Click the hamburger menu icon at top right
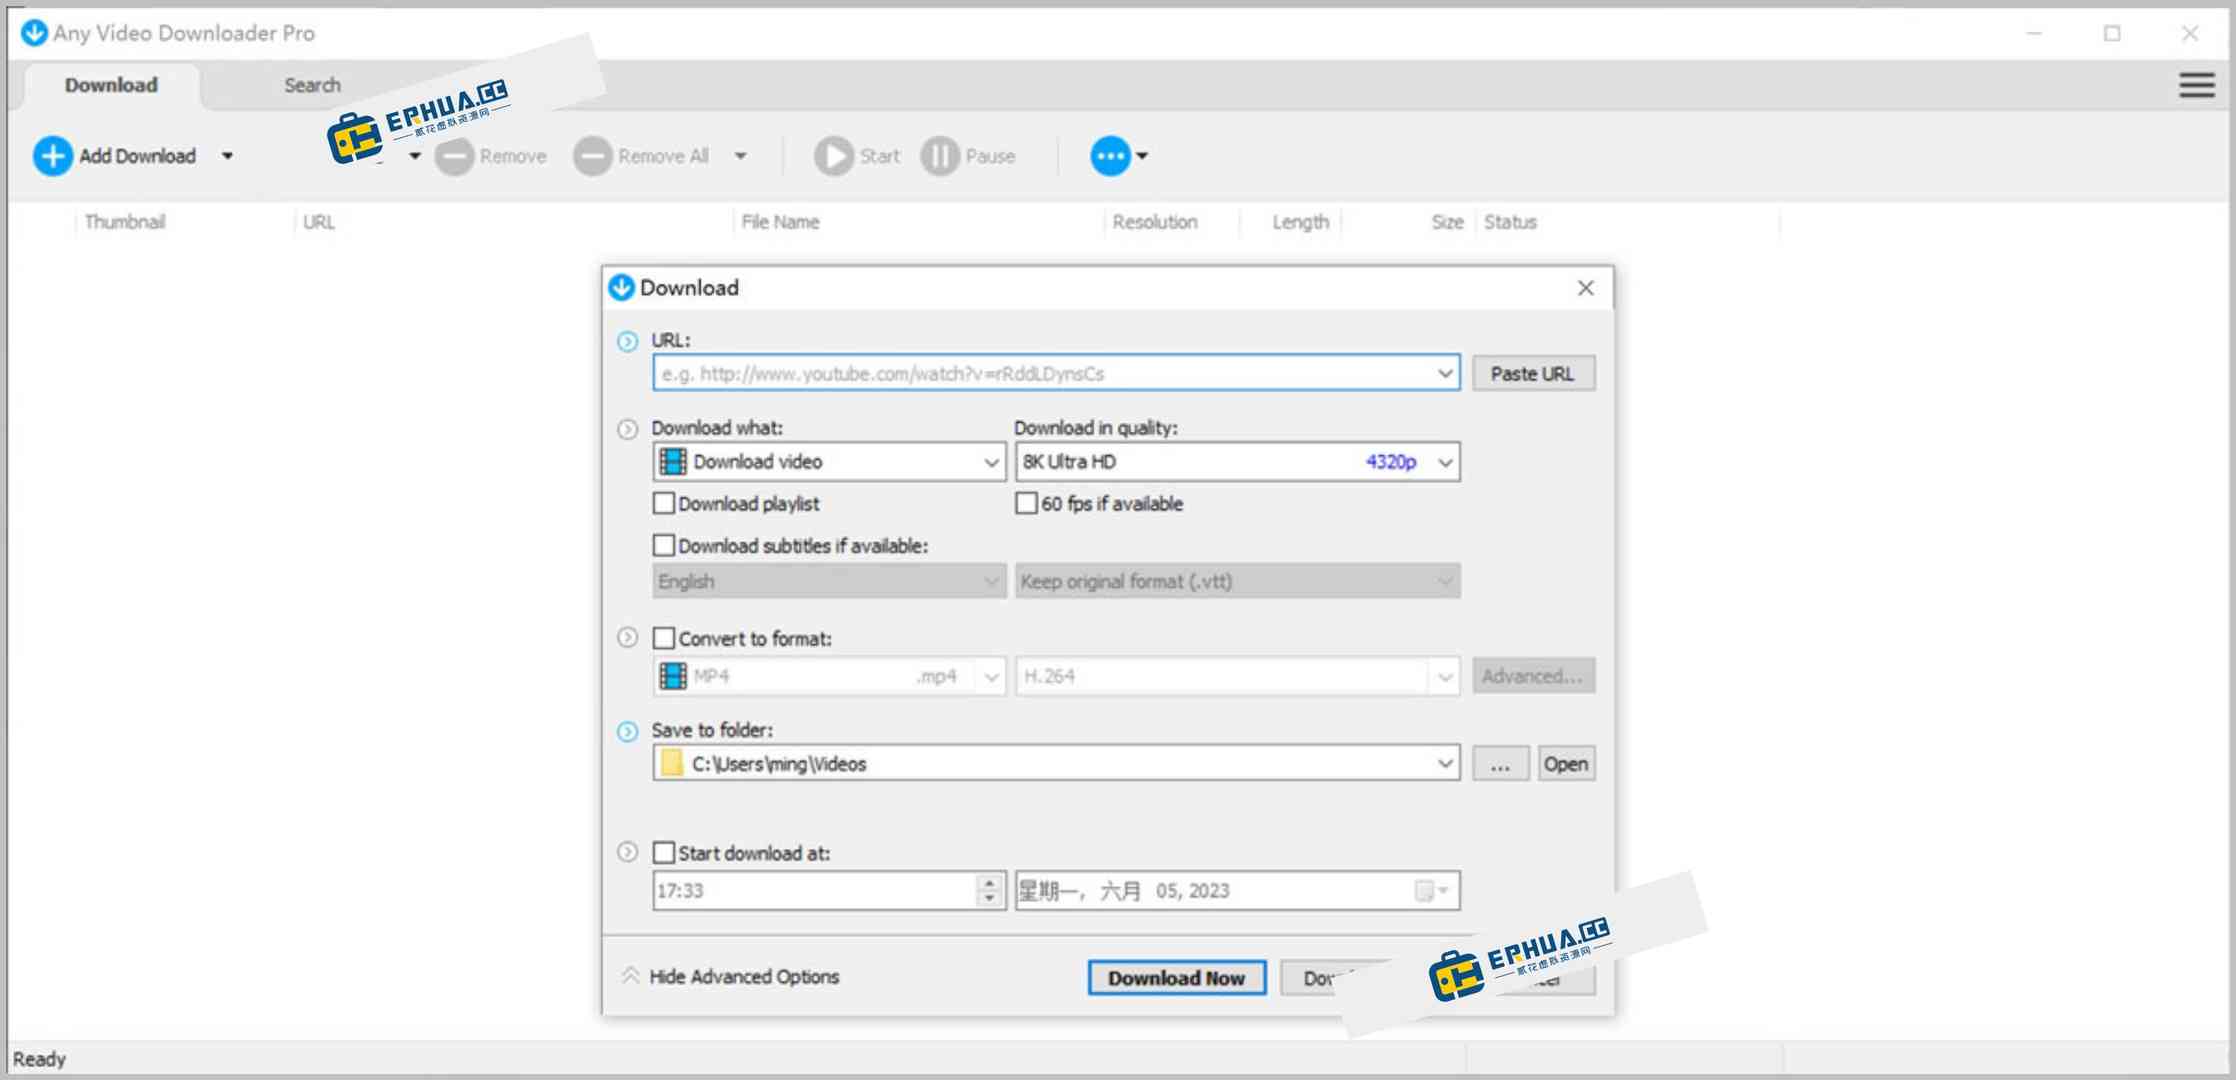2236x1080 pixels. point(2196,85)
